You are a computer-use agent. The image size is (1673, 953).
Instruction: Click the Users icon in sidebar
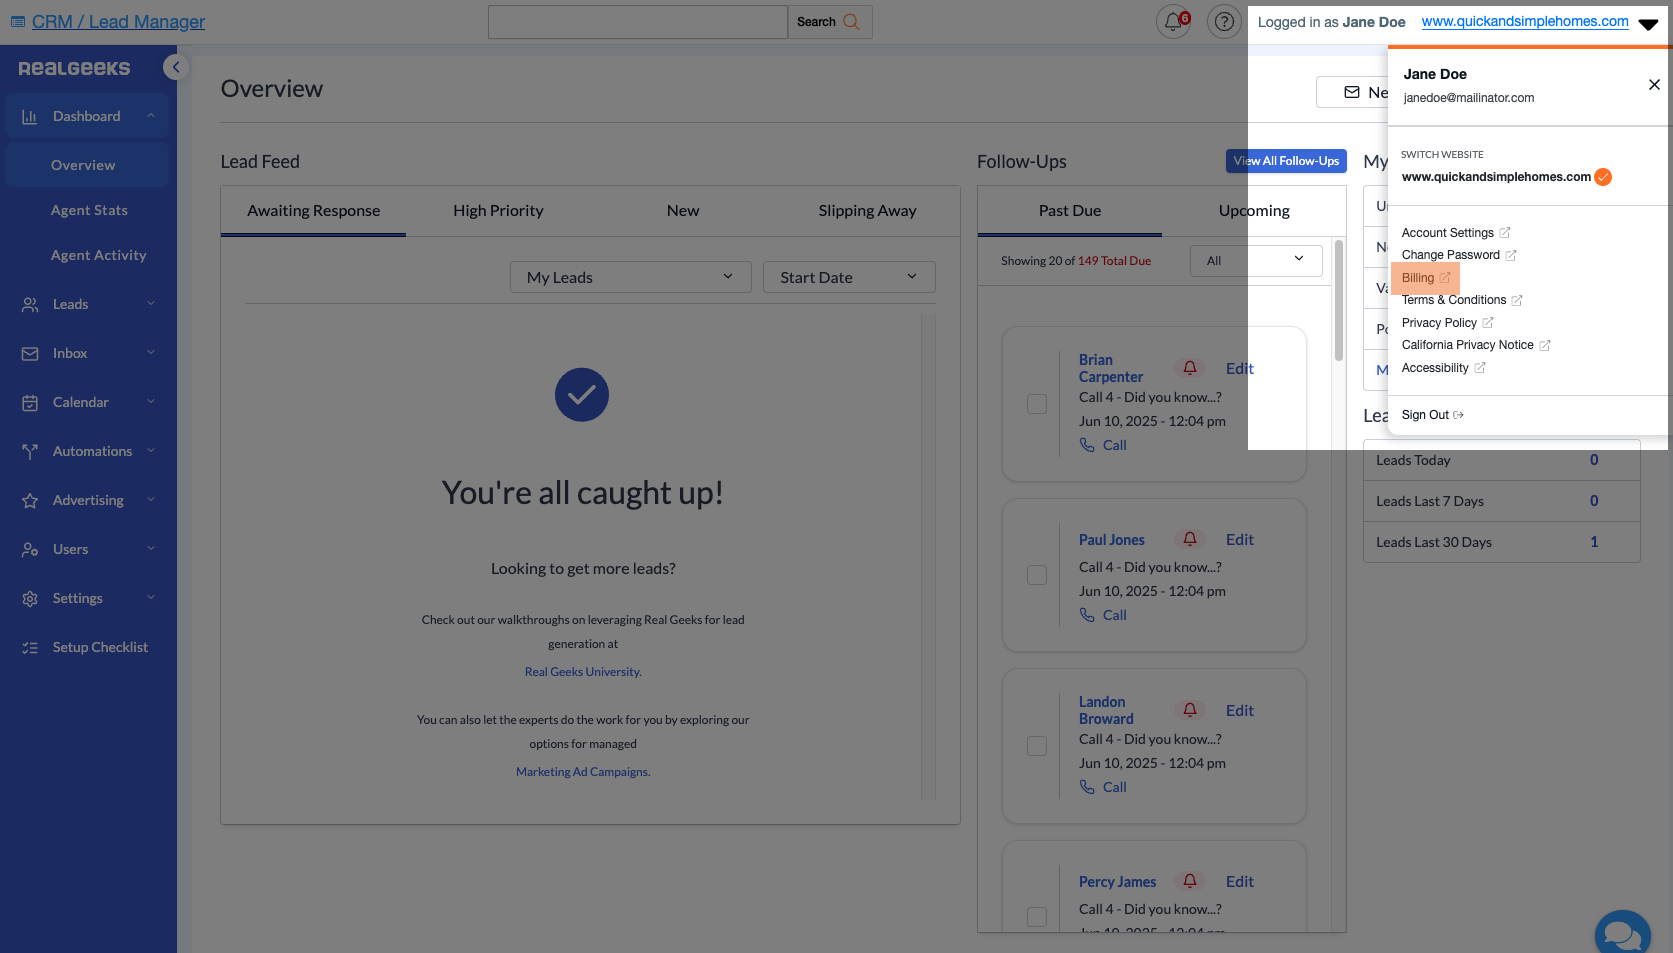pos(30,549)
